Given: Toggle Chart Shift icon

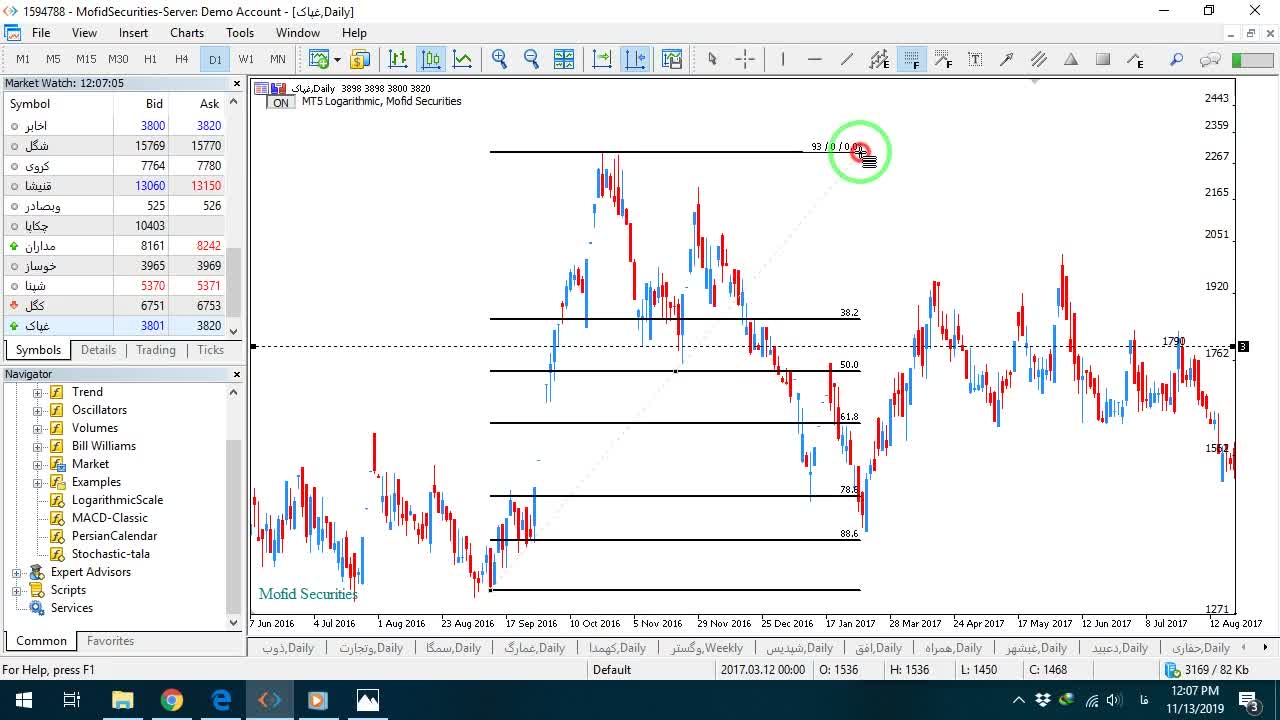Looking at the screenshot, I should click(635, 59).
